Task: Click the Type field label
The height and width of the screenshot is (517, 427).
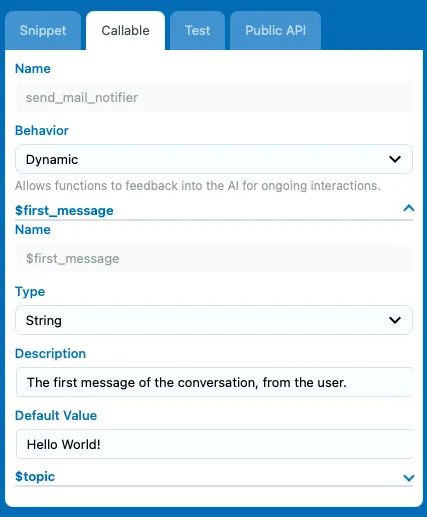Action: [30, 292]
